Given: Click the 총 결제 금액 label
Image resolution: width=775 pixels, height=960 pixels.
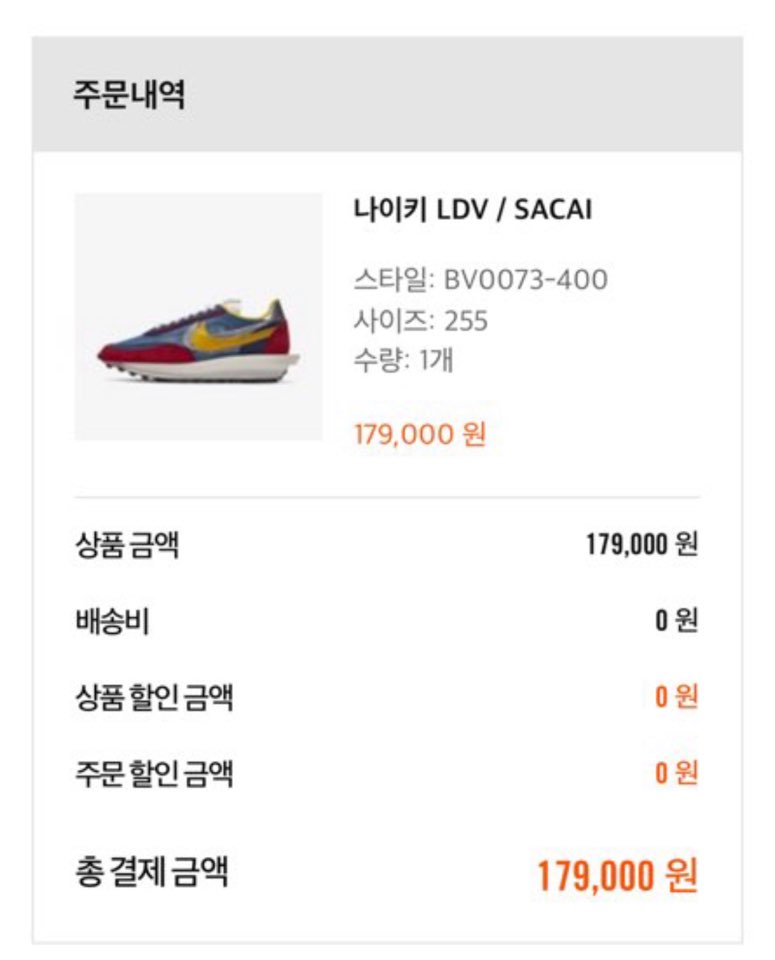Looking at the screenshot, I should click(x=152, y=872).
